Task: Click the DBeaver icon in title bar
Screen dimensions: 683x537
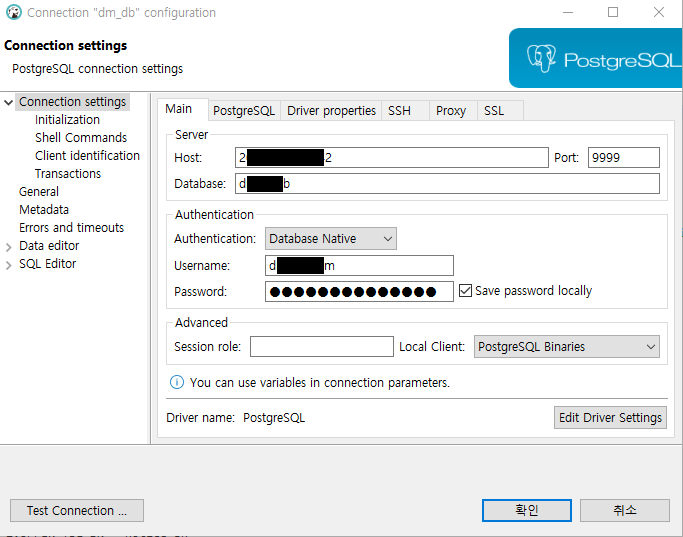Action: [x=14, y=12]
